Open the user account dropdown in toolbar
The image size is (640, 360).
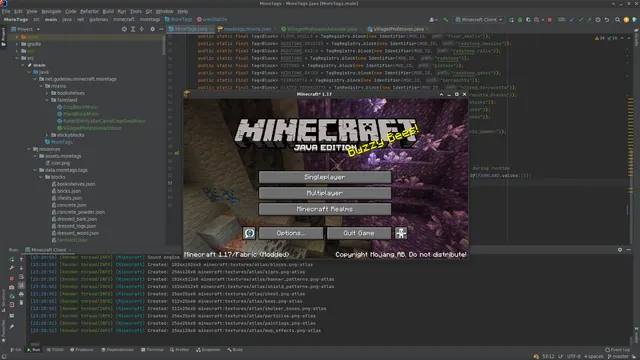tap(433, 20)
